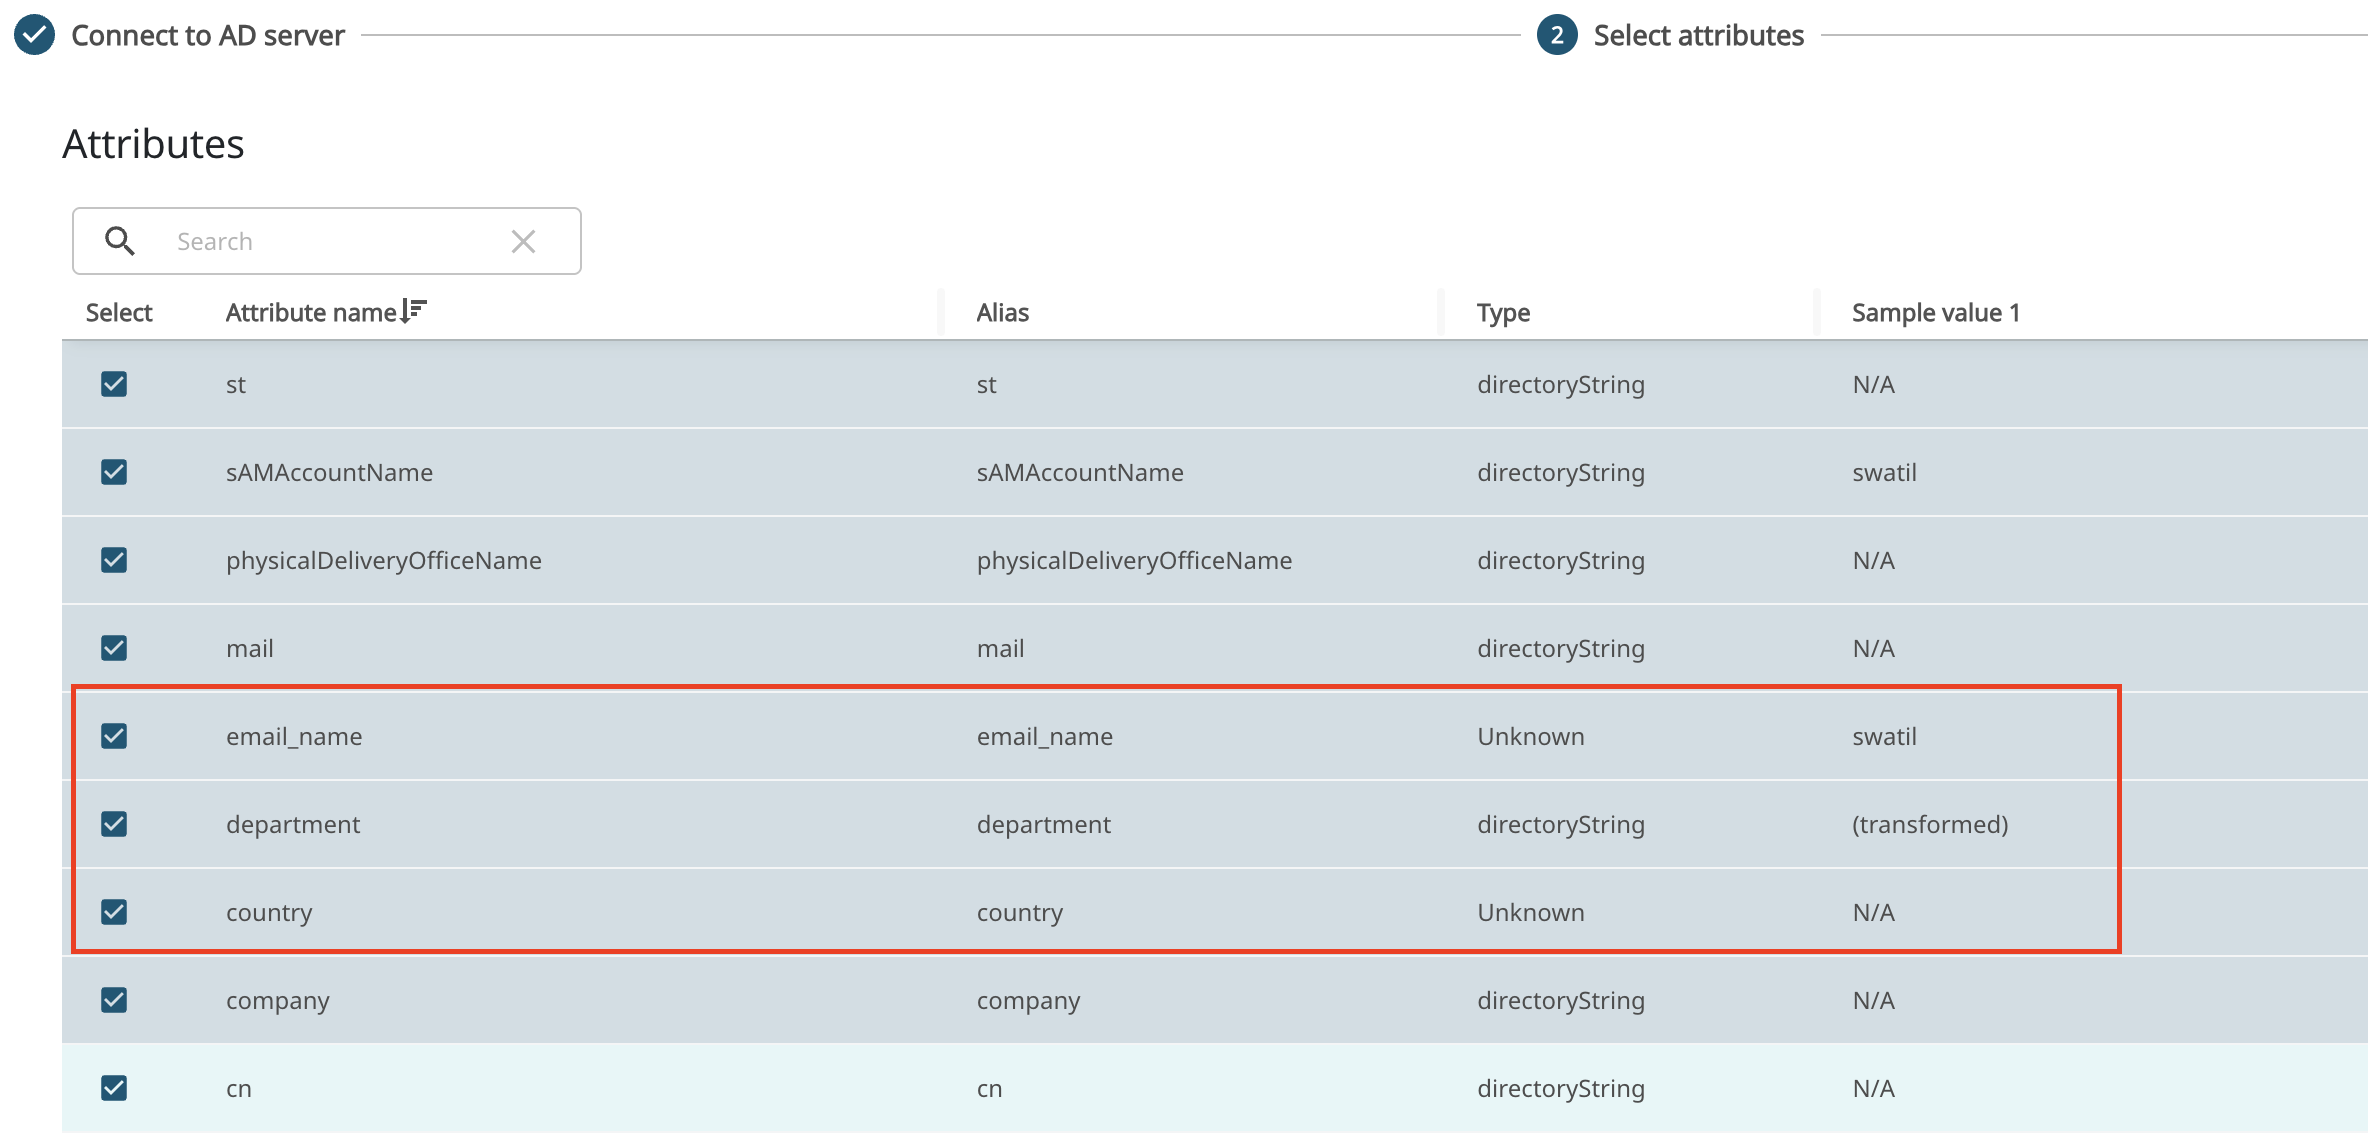The width and height of the screenshot is (2368, 1148).
Task: Uncheck the country attribute checkbox
Action: (114, 912)
